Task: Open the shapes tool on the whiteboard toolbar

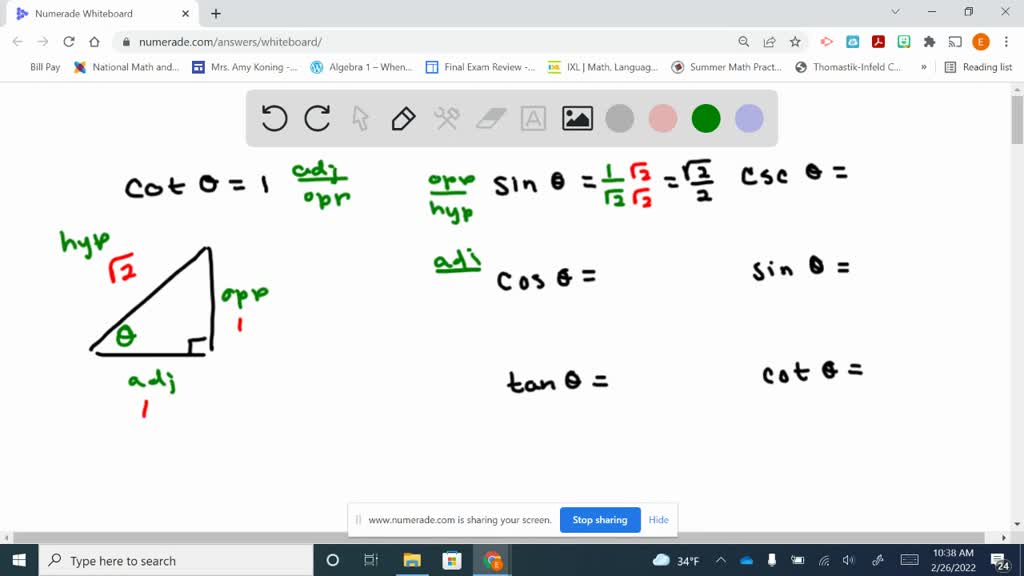Action: [445, 118]
